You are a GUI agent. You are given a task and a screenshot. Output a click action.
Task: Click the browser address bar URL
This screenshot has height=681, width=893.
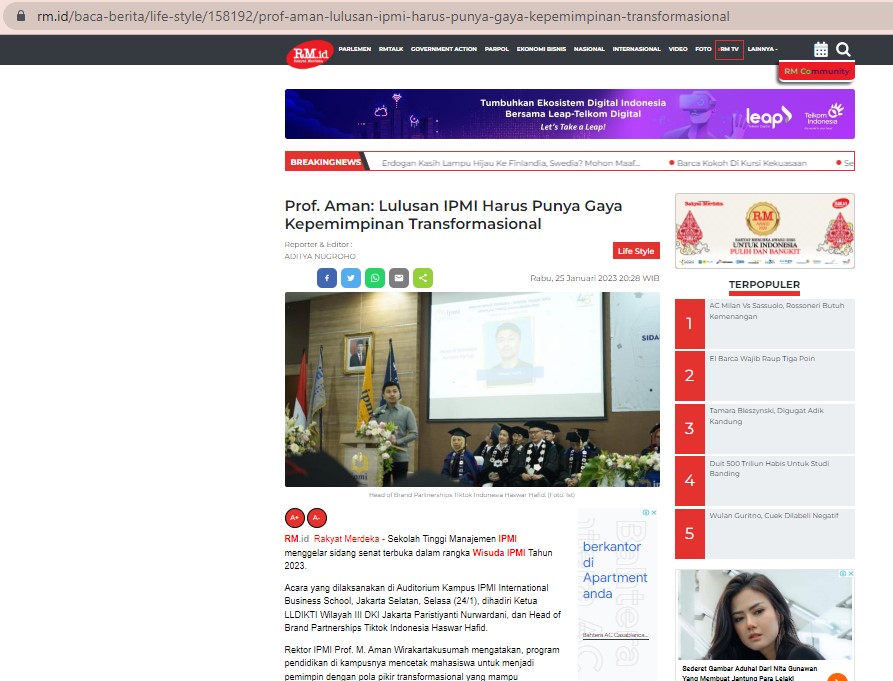pos(383,17)
